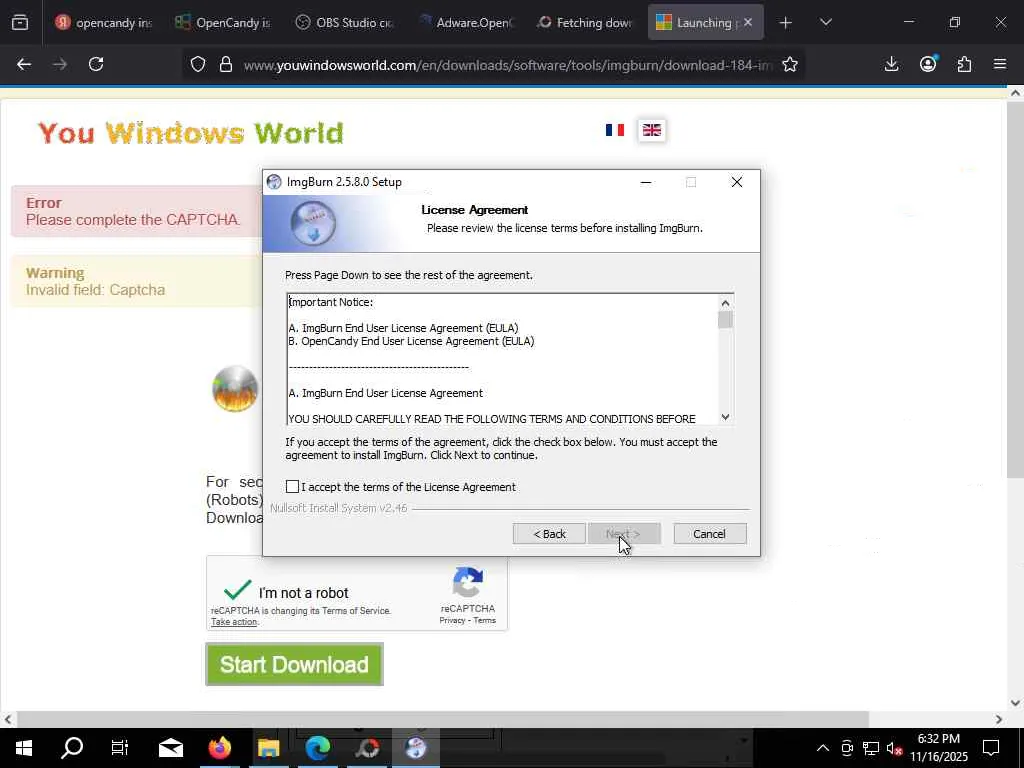
Task: Open File Explorer from taskbar
Action: click(268, 748)
